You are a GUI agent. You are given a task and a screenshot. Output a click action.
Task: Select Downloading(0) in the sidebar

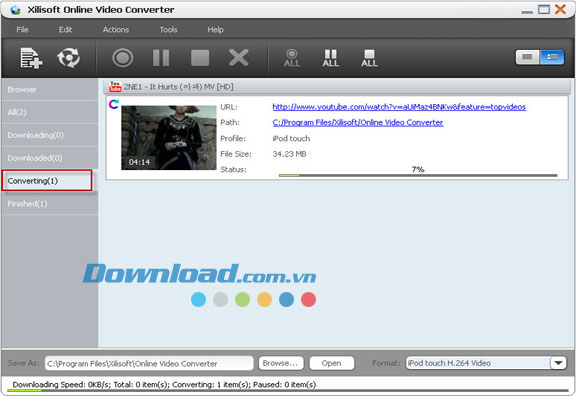coord(50,135)
